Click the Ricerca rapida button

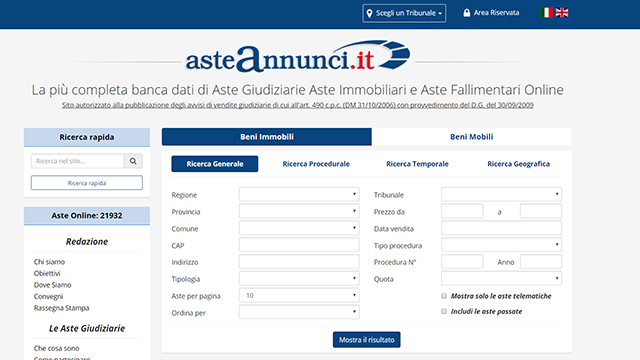coord(87,183)
